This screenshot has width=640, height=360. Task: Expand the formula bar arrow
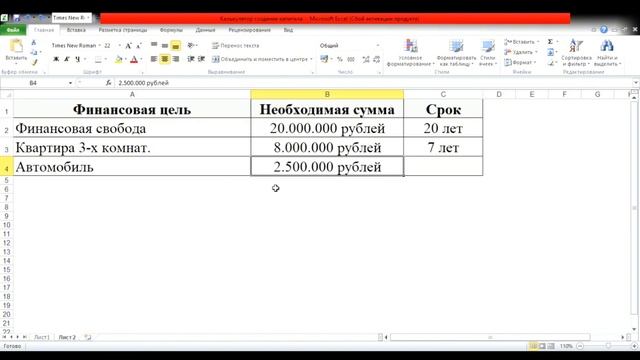click(635, 83)
